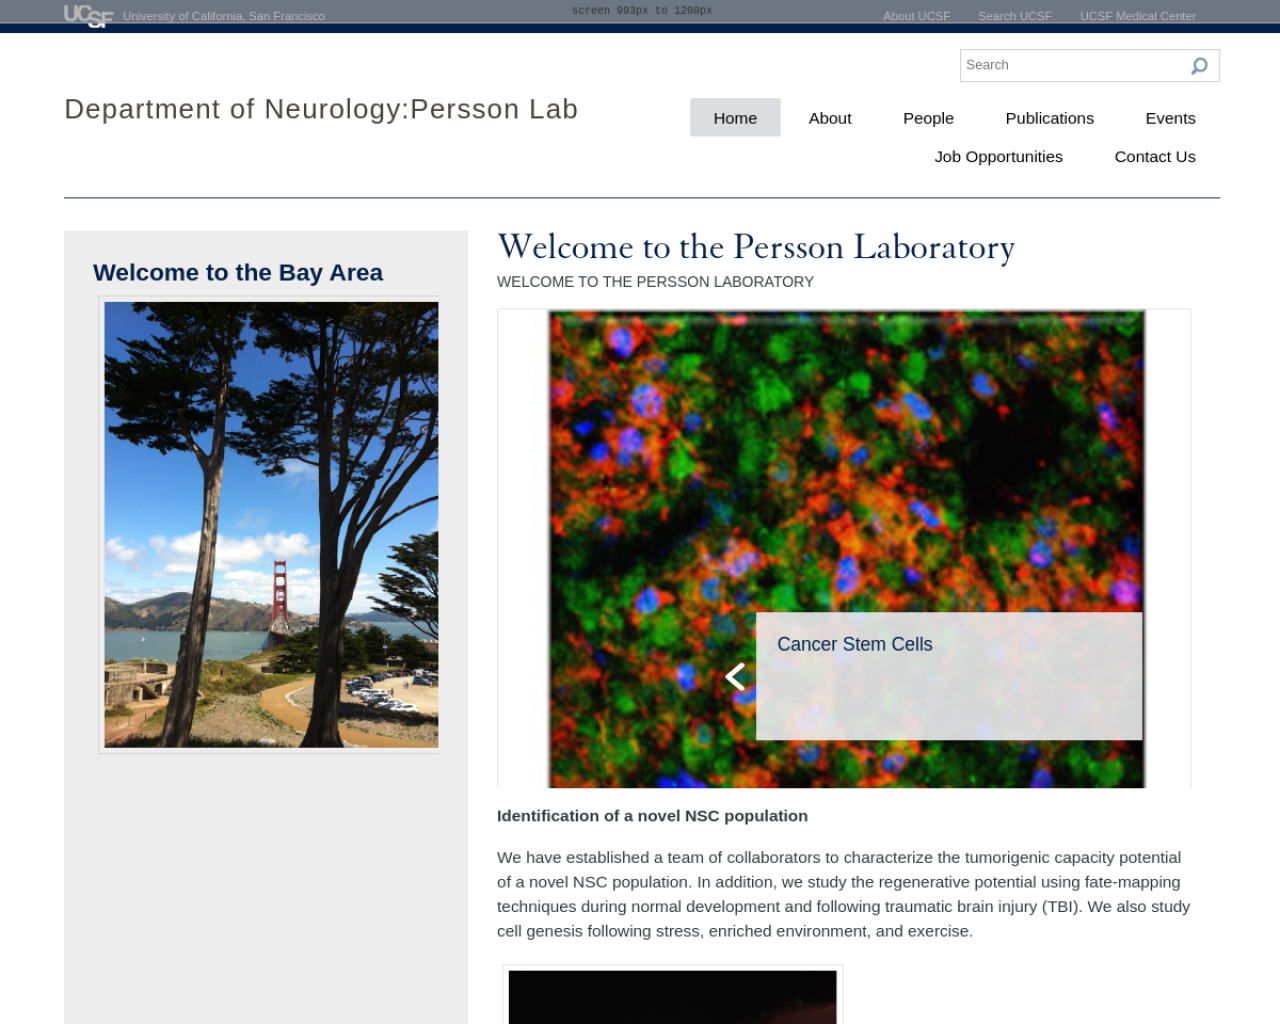Image resolution: width=1280 pixels, height=1024 pixels.
Task: Open the About menu item
Action: point(830,118)
